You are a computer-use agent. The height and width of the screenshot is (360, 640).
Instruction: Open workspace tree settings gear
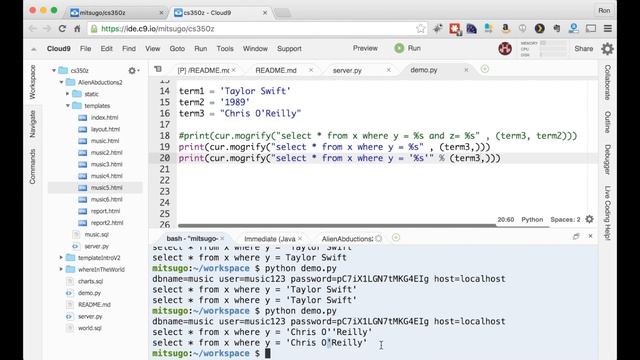(132, 71)
